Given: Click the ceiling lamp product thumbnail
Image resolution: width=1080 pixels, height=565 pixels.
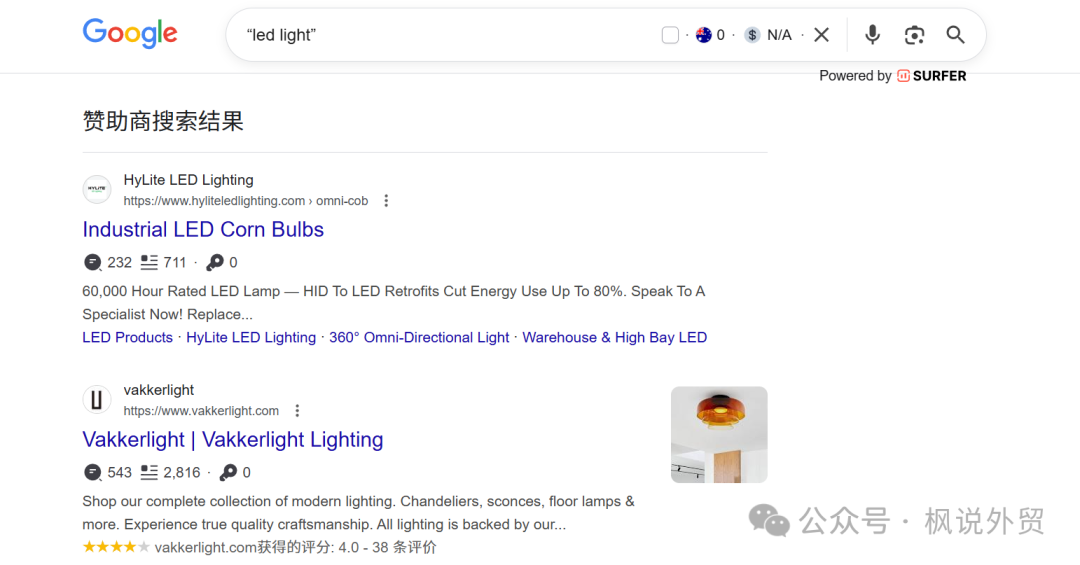Looking at the screenshot, I should point(719,435).
